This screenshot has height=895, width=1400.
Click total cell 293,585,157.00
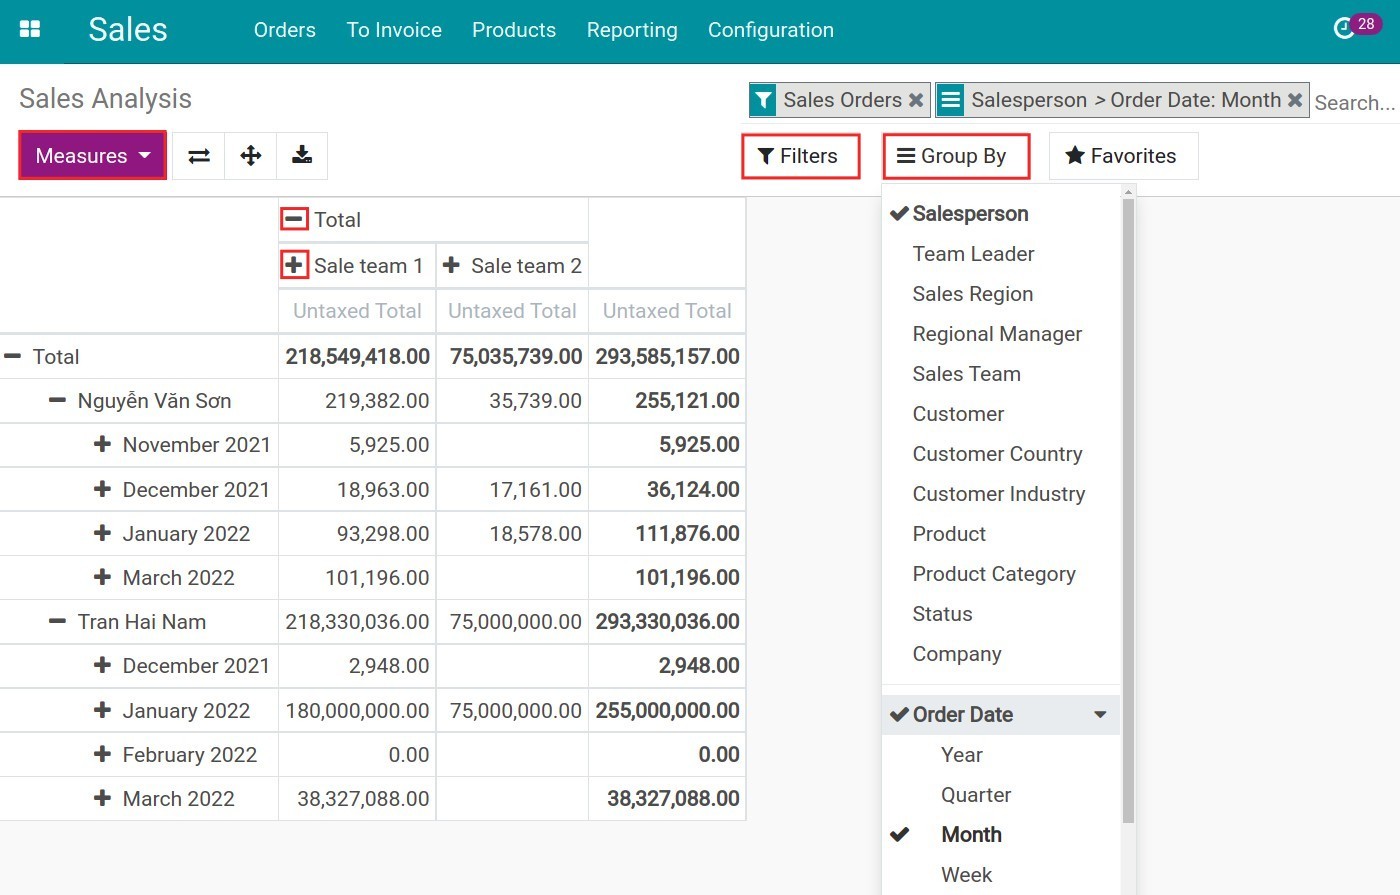(x=668, y=356)
